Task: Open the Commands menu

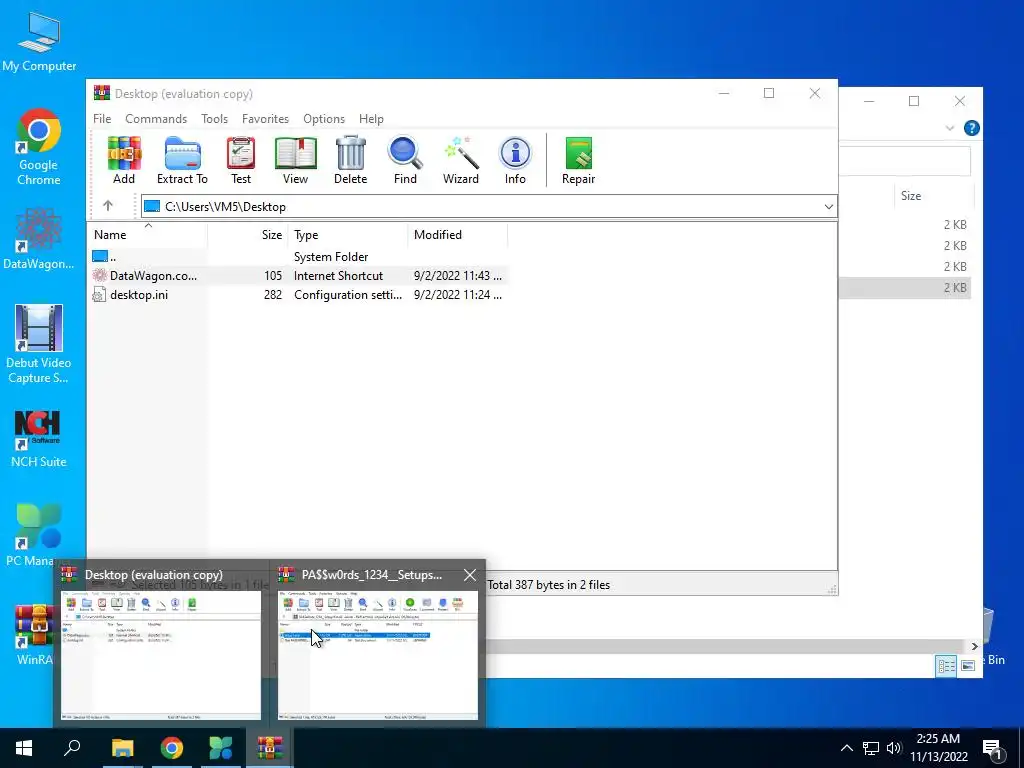Action: (x=156, y=119)
